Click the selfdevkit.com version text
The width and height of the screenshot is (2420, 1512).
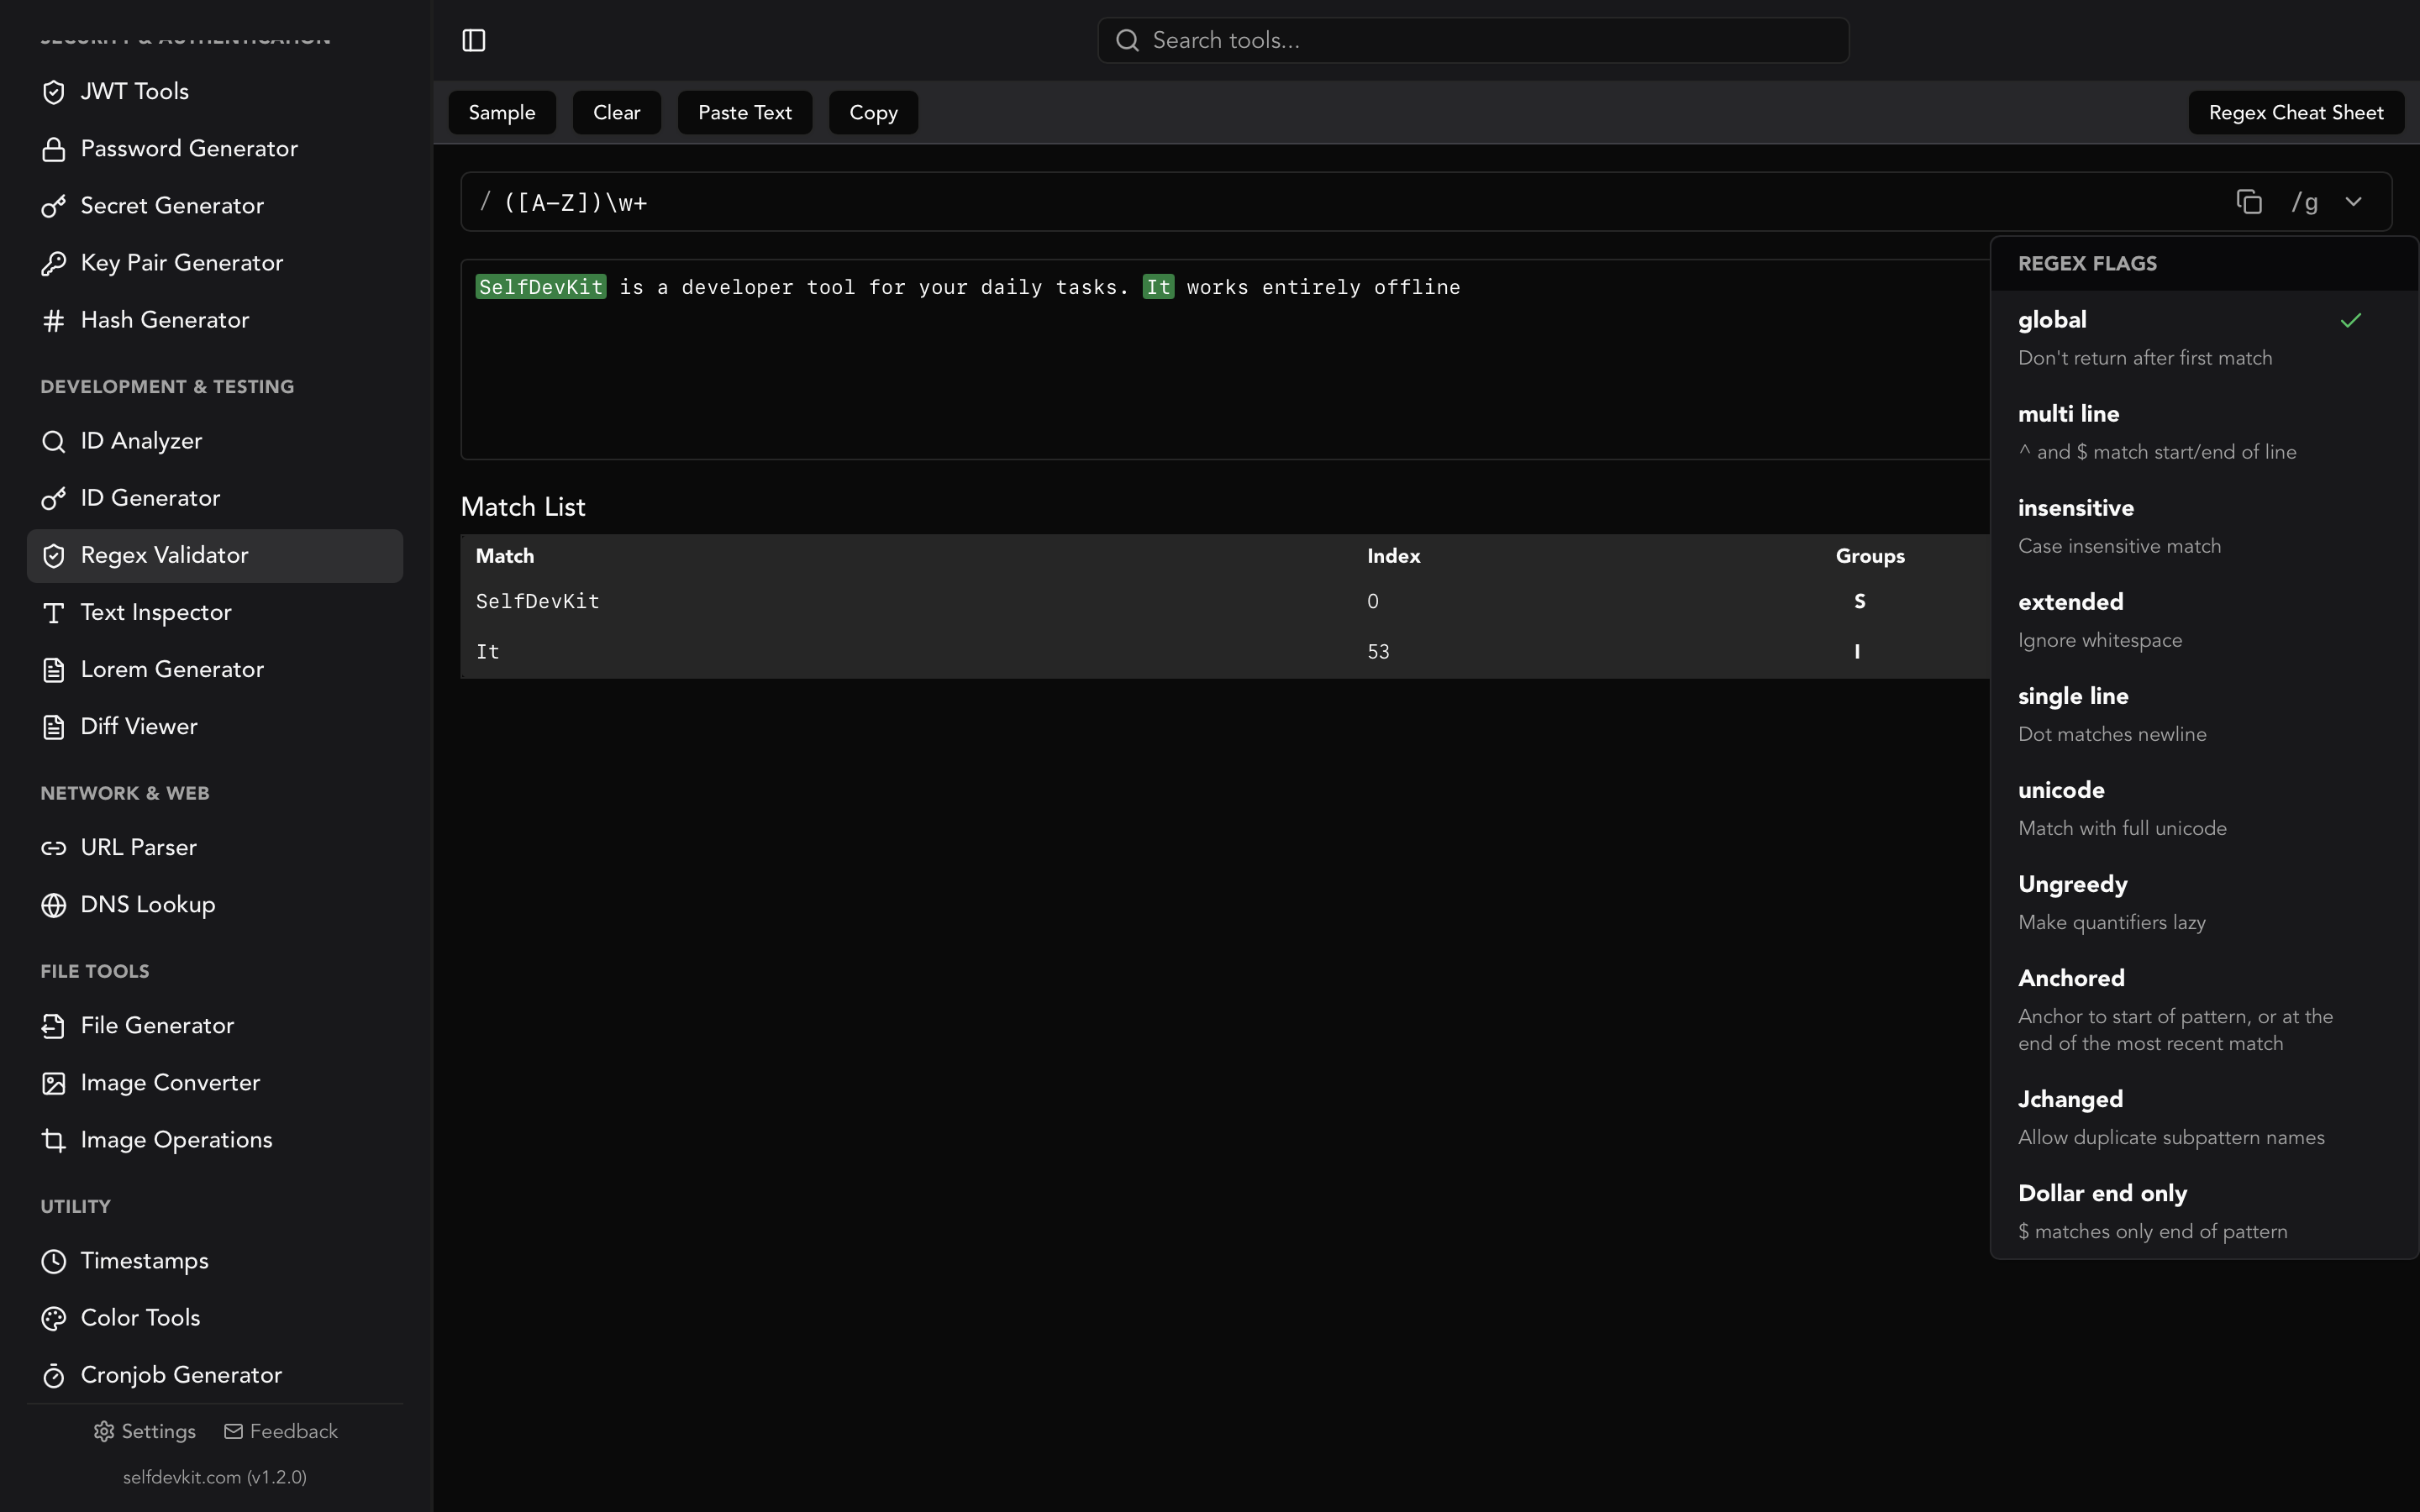point(215,1477)
